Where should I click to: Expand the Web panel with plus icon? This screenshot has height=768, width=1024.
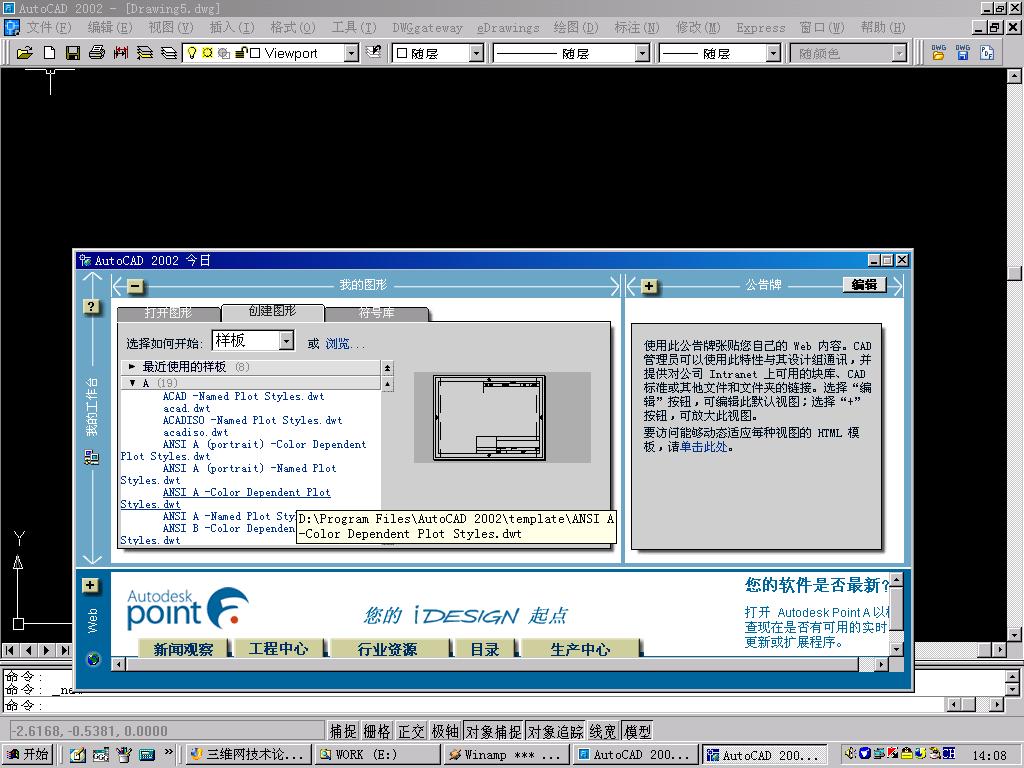pos(90,586)
